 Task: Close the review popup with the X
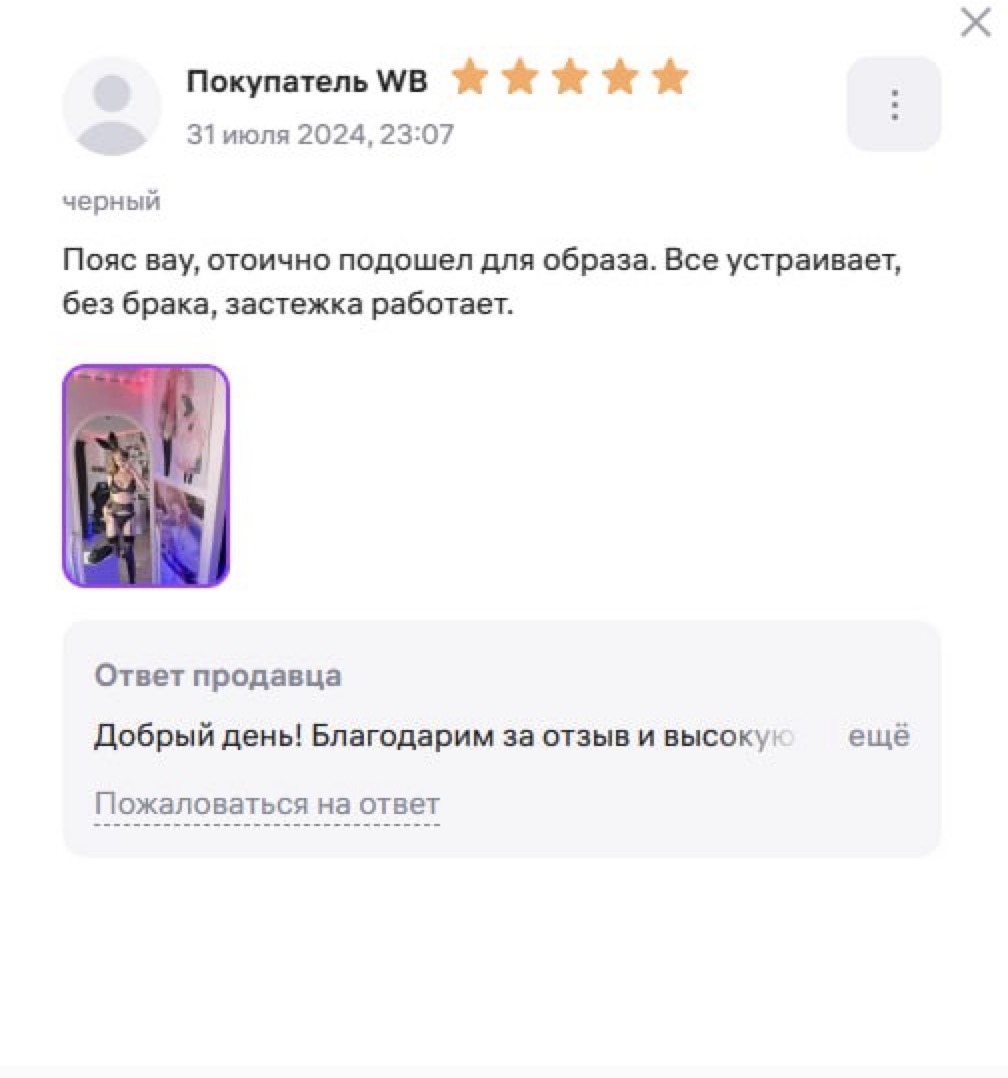pos(975,23)
